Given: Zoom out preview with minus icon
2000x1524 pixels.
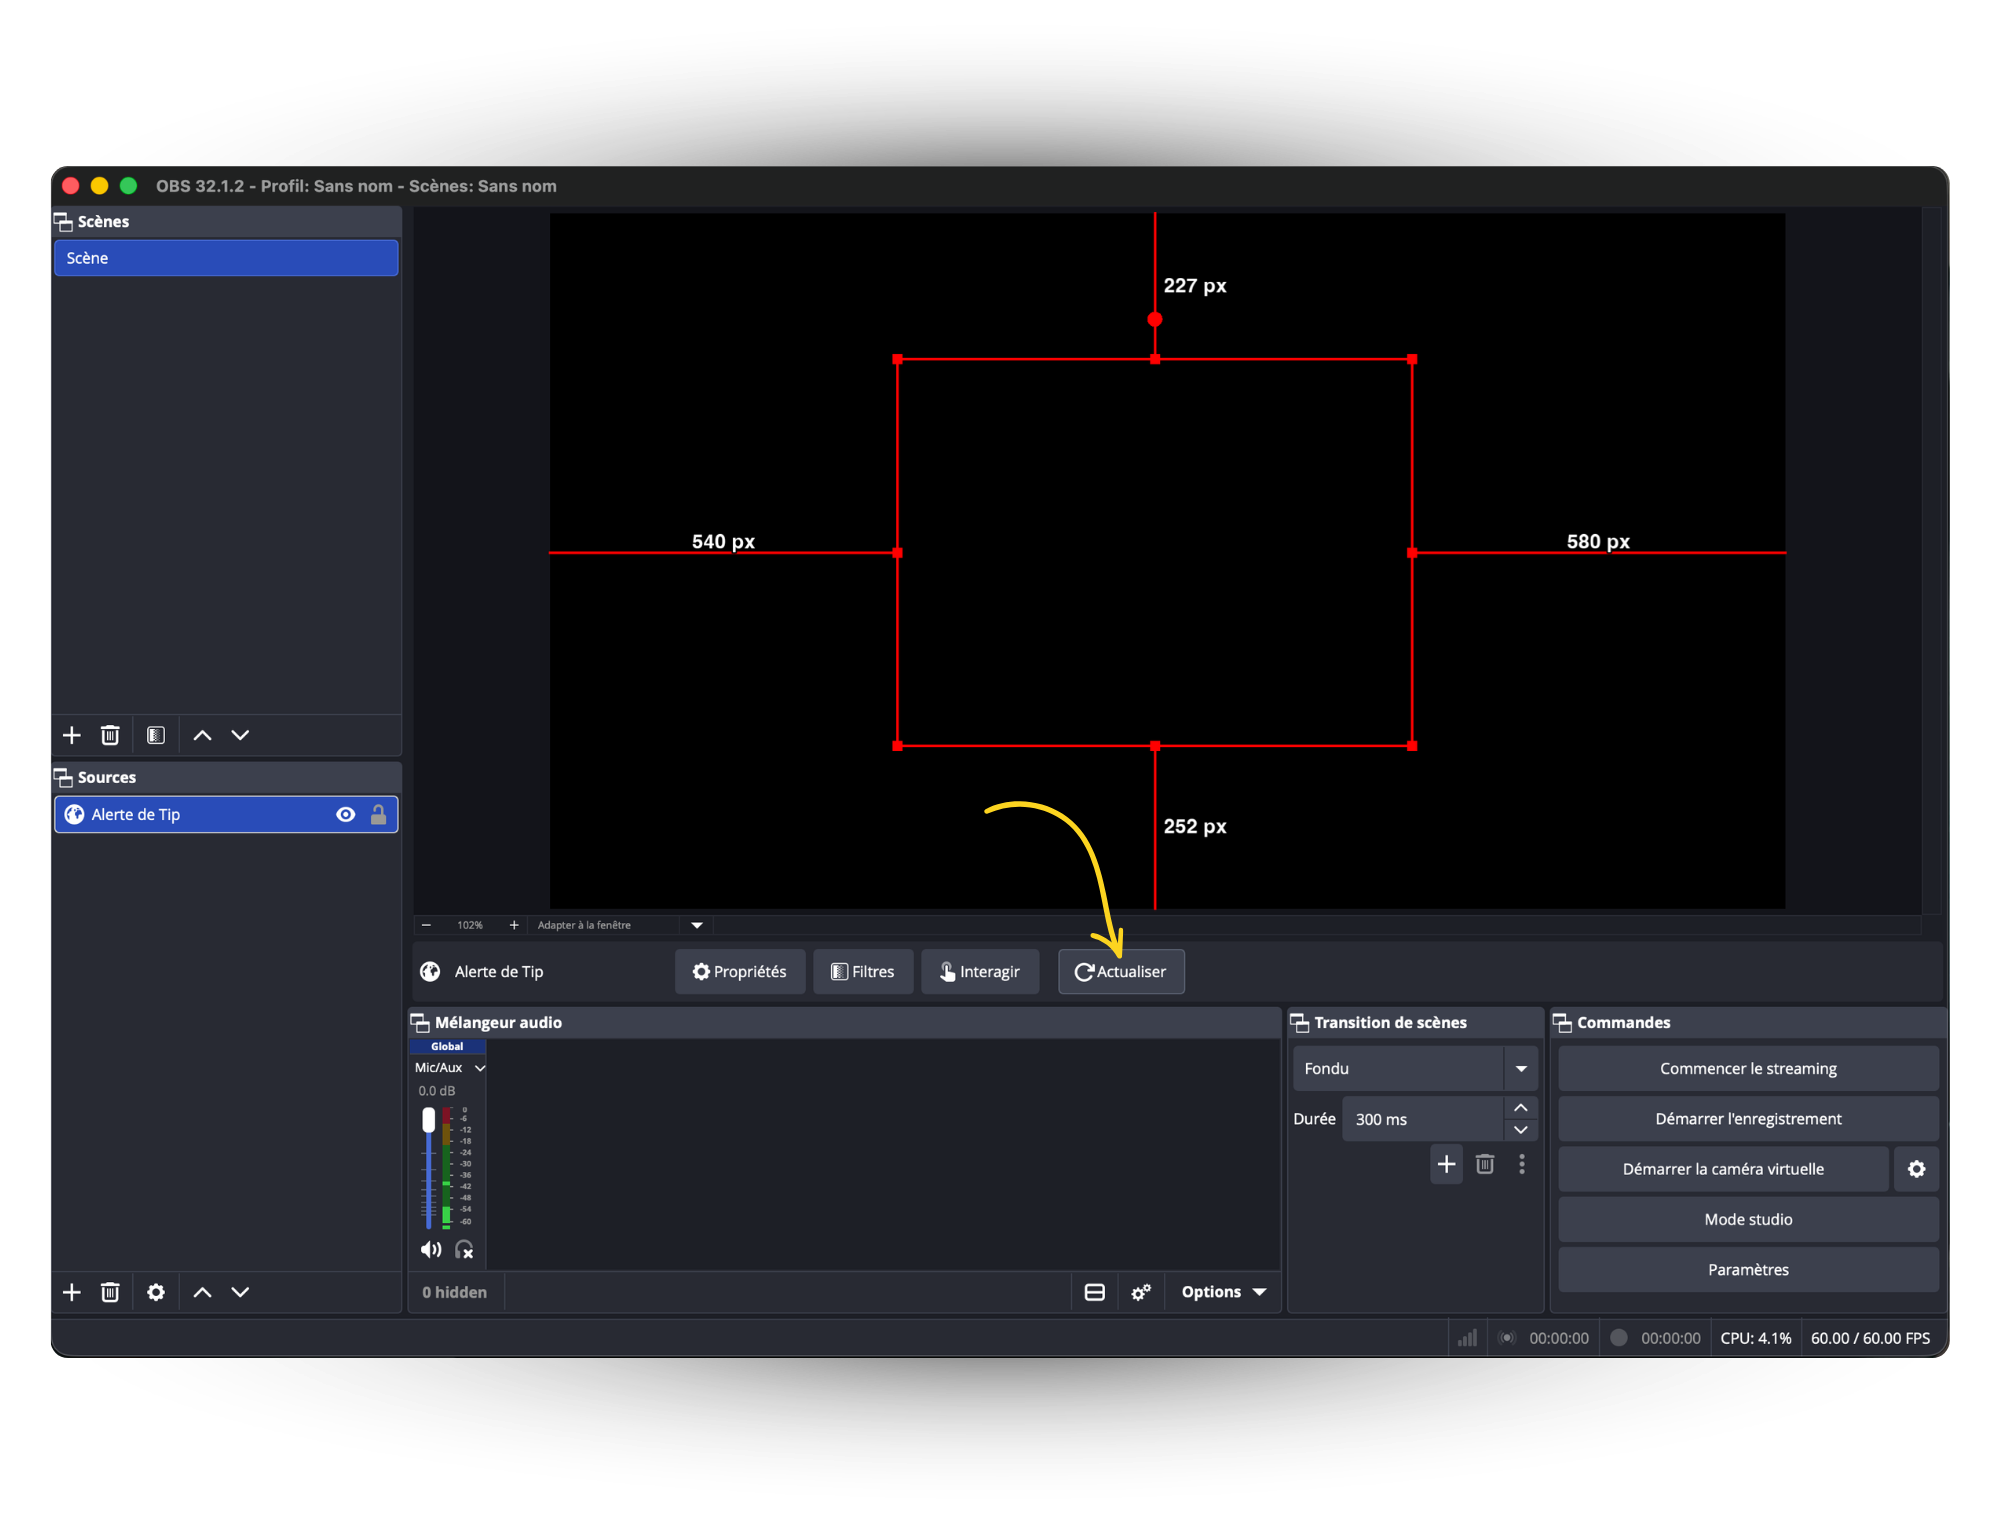Looking at the screenshot, I should pyautogui.click(x=426, y=925).
